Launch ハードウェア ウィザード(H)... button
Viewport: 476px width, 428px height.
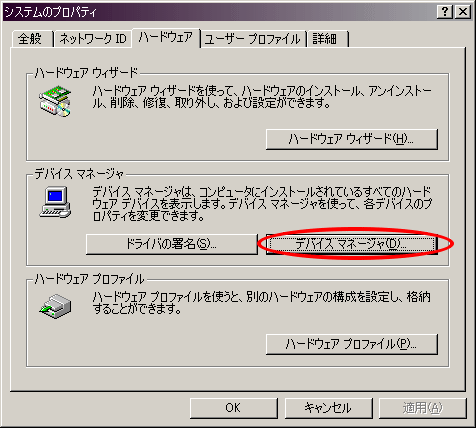coord(352,139)
